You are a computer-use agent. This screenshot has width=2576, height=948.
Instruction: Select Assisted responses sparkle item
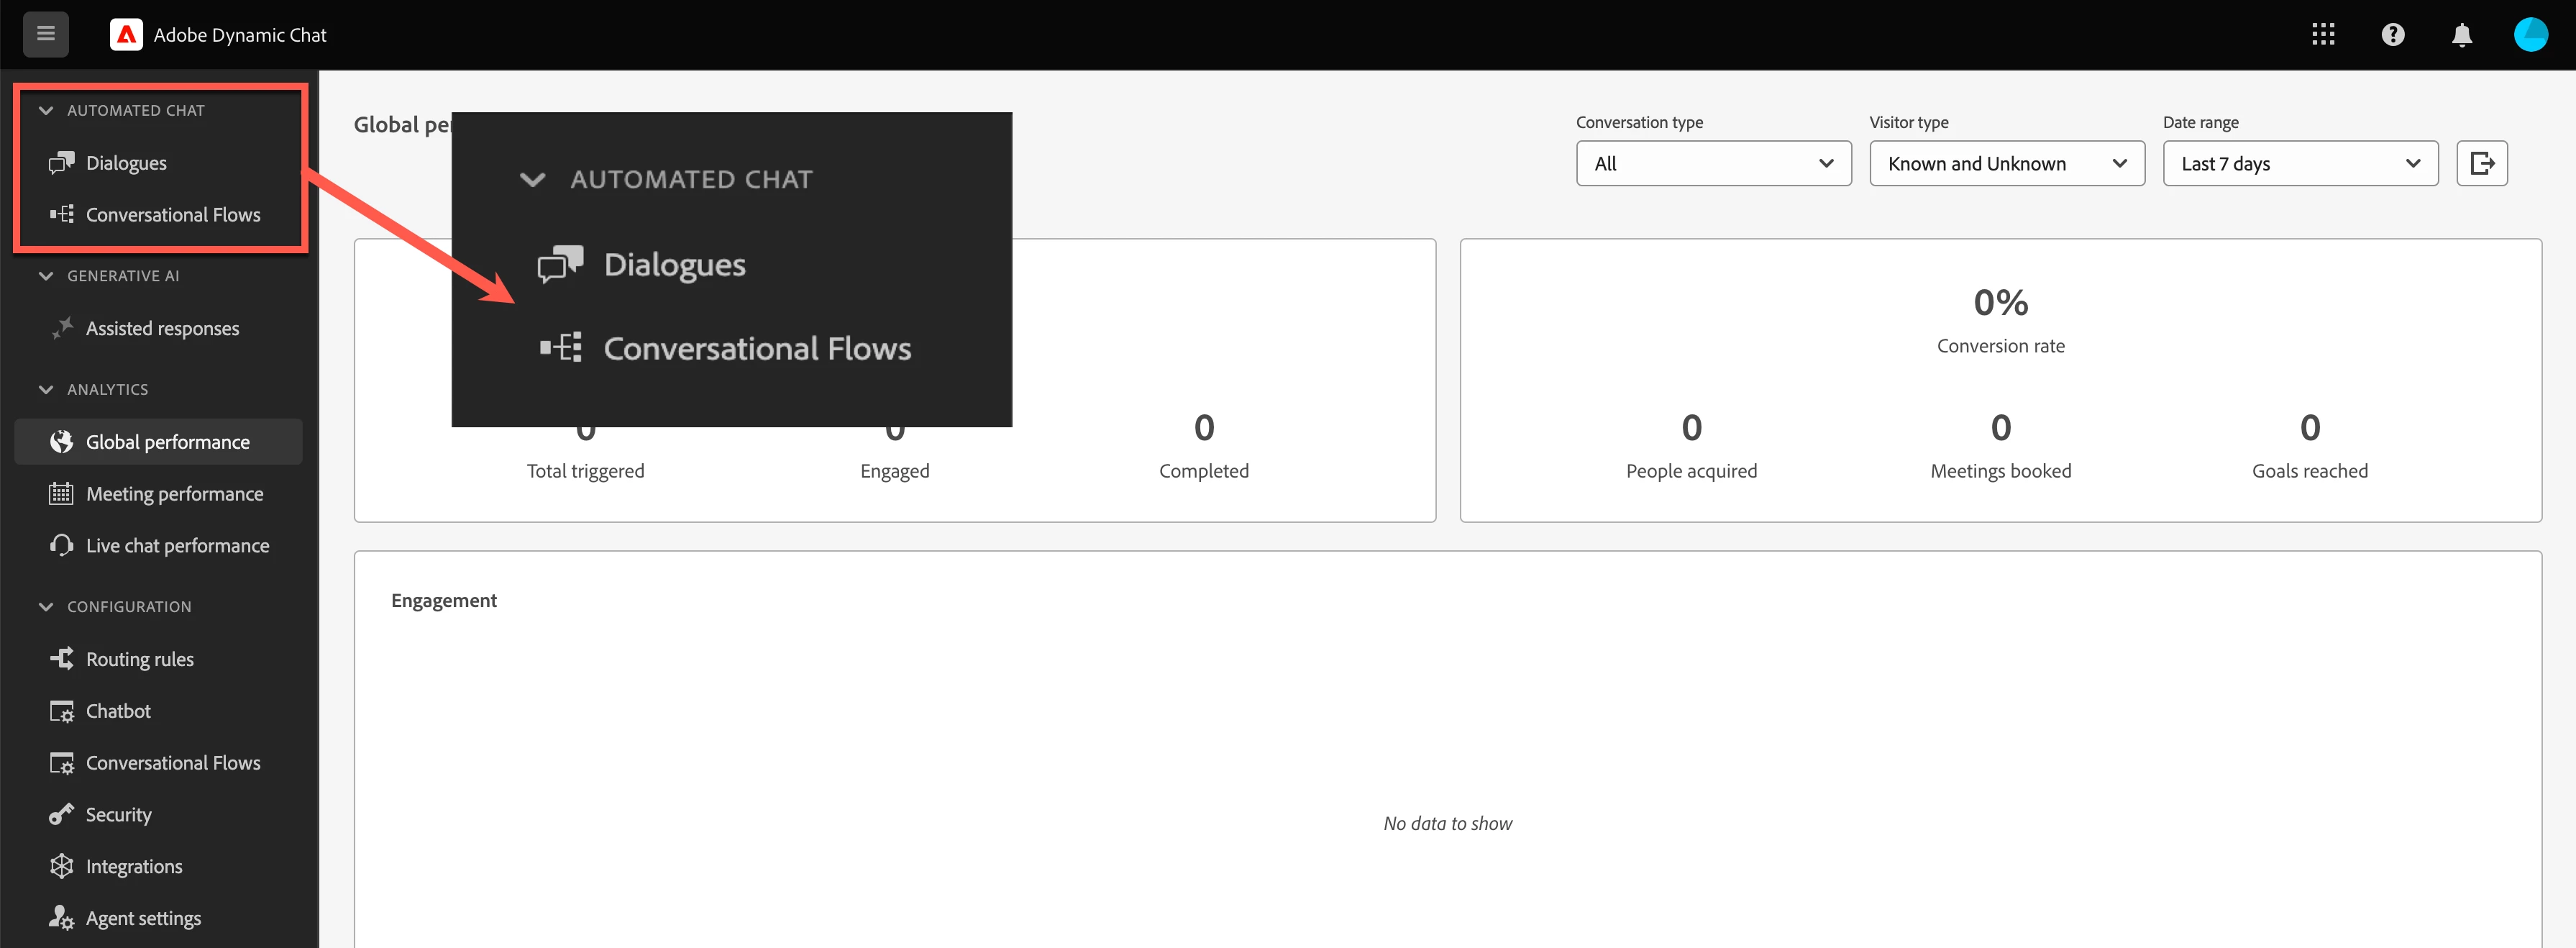tap(162, 328)
